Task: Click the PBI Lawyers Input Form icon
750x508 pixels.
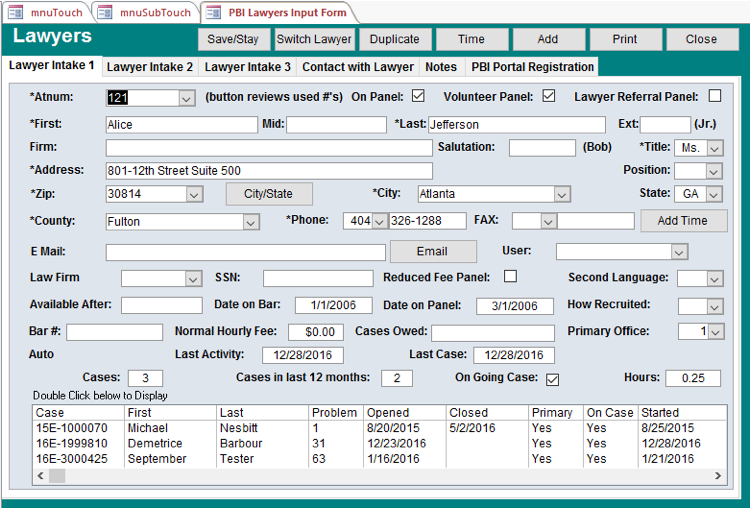Action: pos(213,12)
